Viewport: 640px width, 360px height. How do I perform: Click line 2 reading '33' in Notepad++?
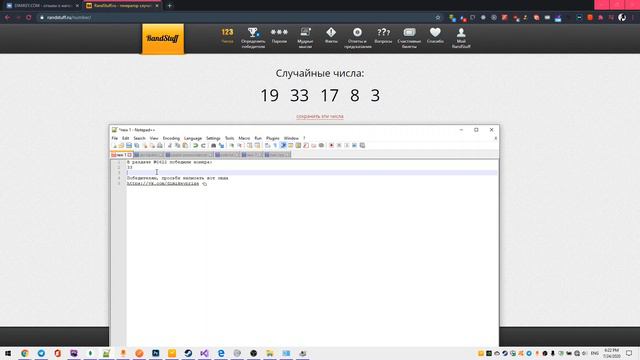tap(129, 168)
